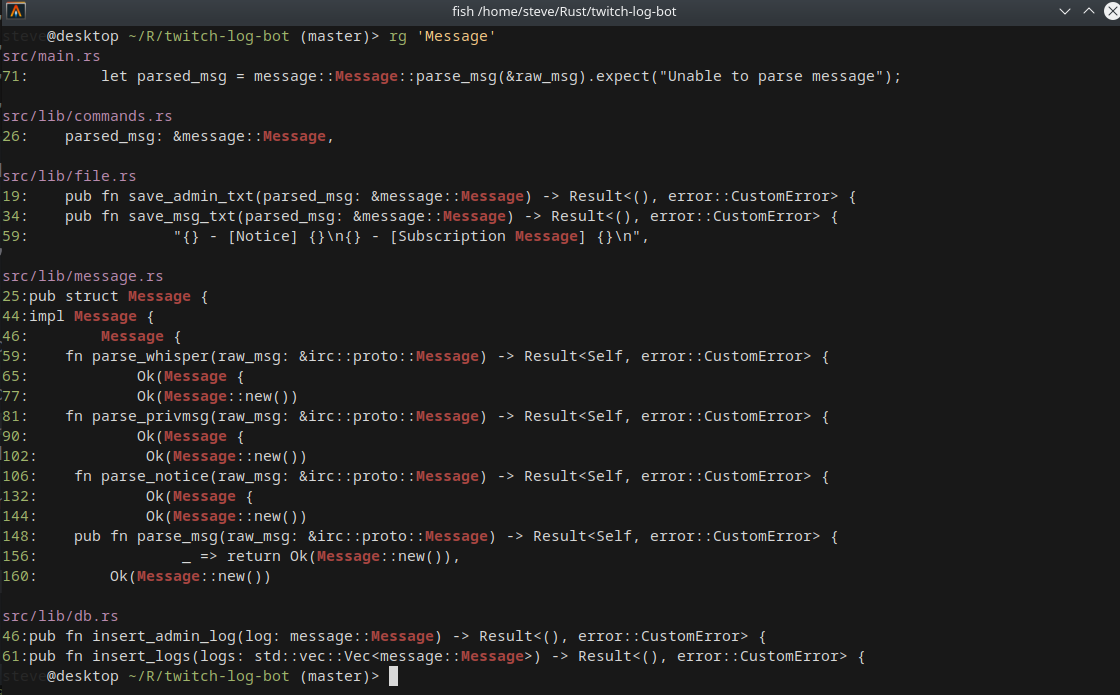The image size is (1120, 695).
Task: Click line 71 with let parsed_msg
Action: (x=451, y=76)
